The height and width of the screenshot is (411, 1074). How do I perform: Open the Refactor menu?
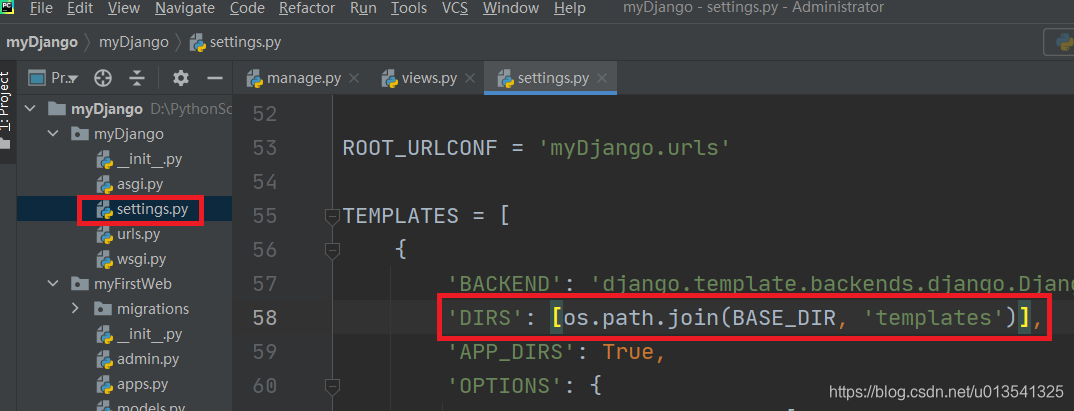[307, 8]
